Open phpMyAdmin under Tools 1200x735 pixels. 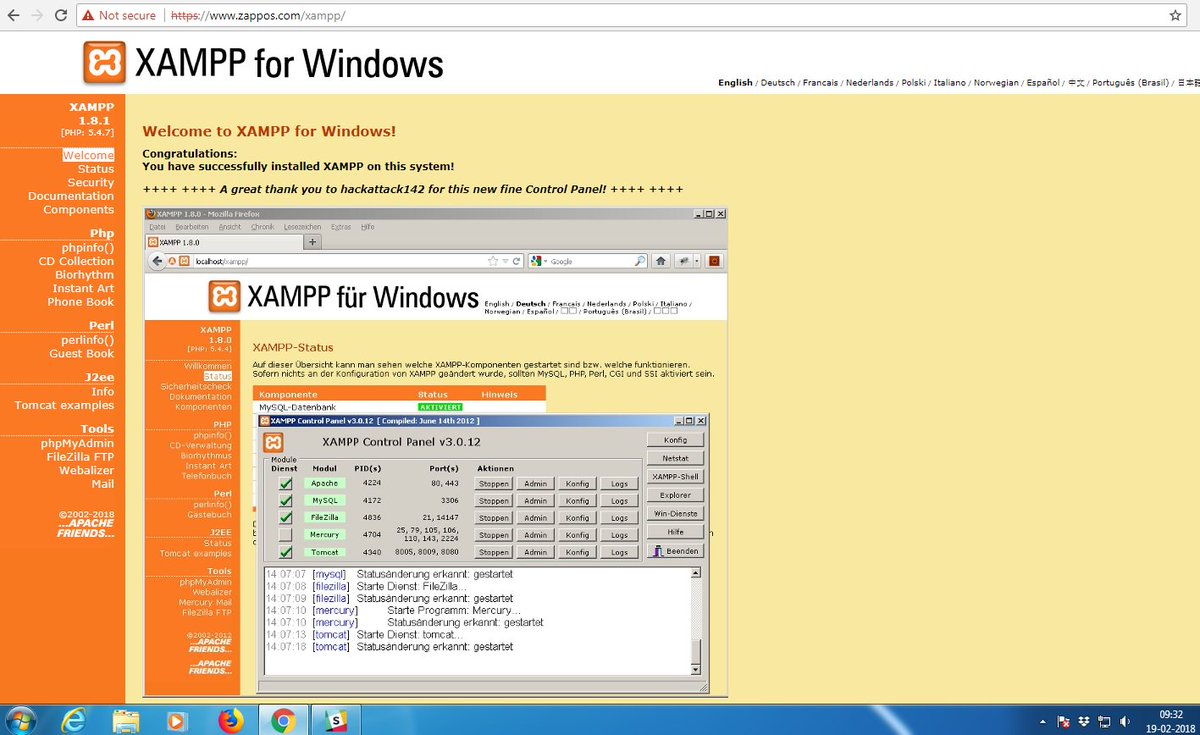click(78, 443)
